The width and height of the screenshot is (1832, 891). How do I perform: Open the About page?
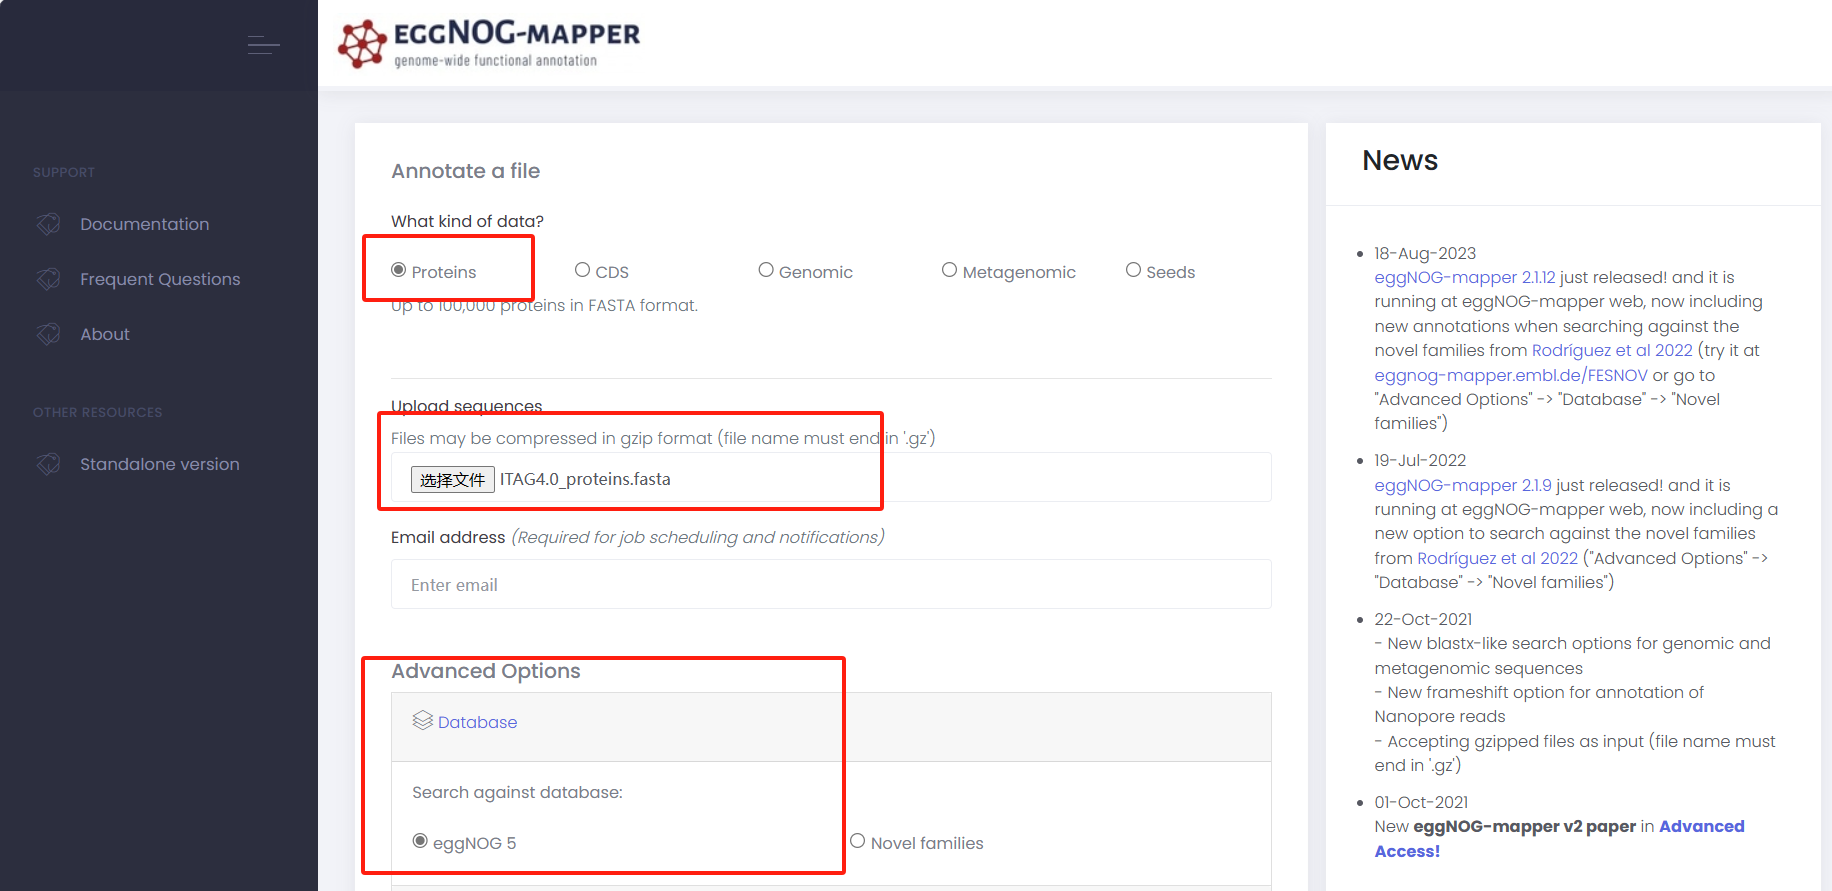tap(105, 334)
